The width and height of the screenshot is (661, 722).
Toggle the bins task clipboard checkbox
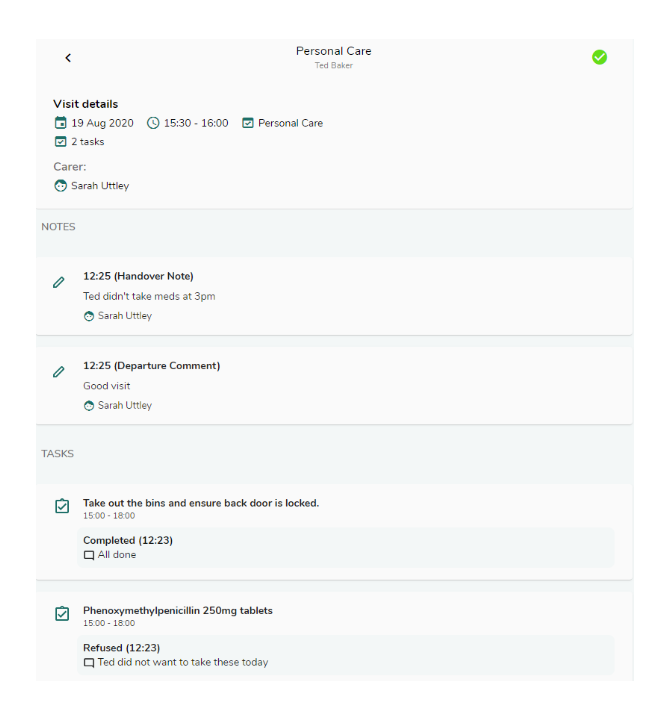pyautogui.click(x=62, y=506)
